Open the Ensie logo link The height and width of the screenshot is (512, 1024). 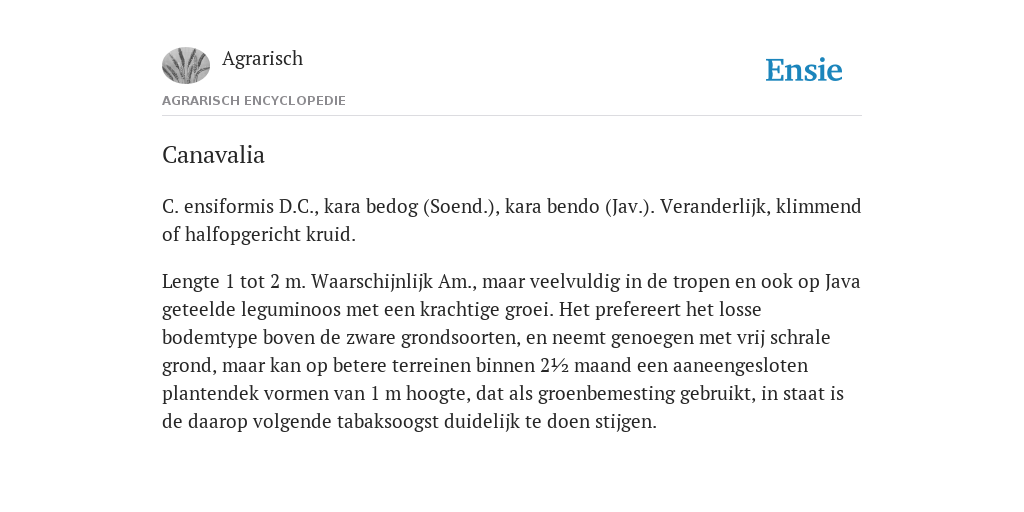(804, 70)
